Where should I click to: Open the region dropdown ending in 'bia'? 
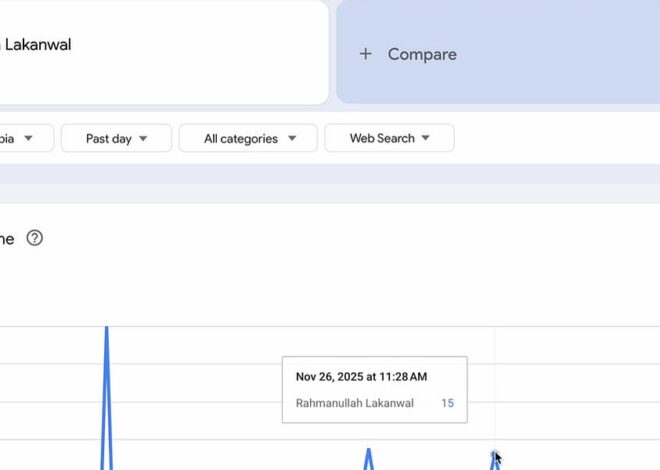[x=26, y=138]
